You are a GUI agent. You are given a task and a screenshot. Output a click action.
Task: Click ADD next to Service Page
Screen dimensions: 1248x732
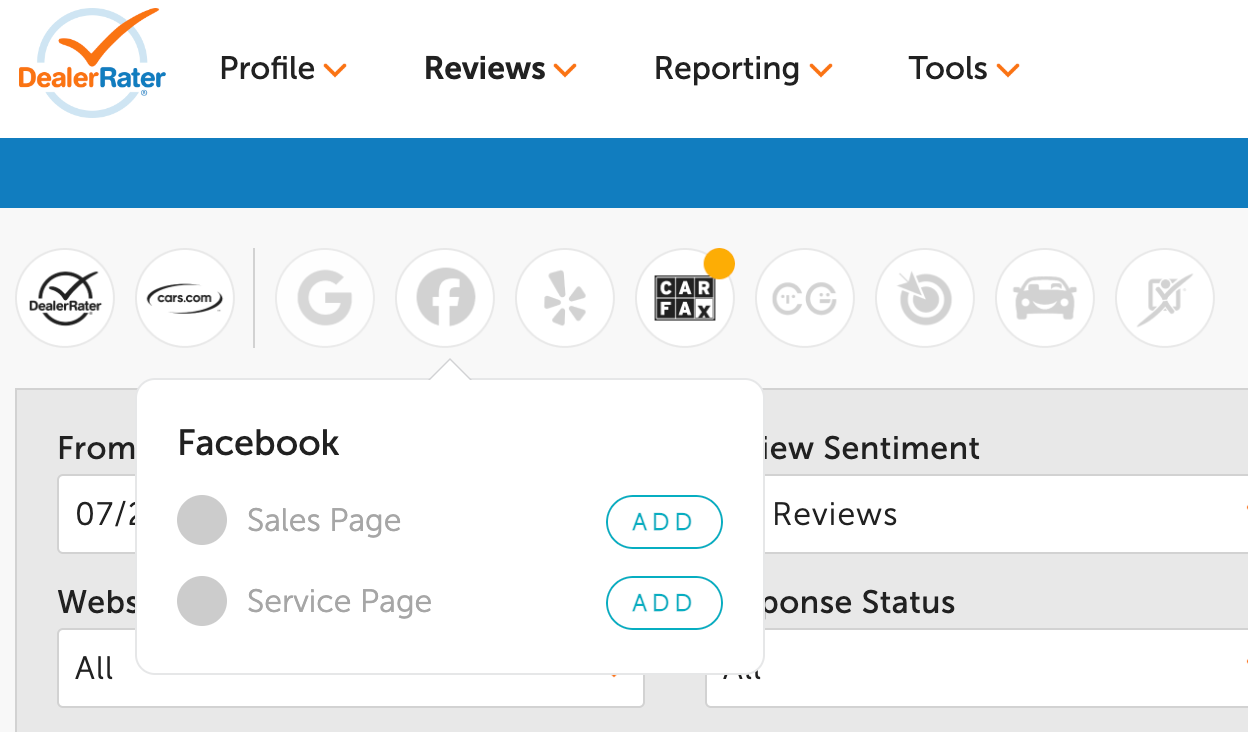pos(664,602)
